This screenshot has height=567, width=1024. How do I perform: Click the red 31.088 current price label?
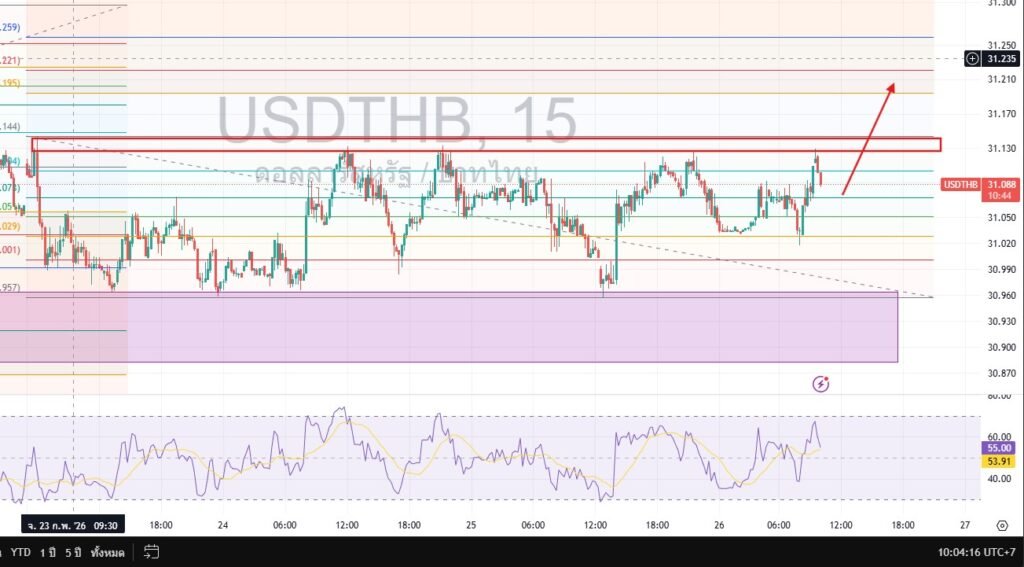tap(1001, 184)
